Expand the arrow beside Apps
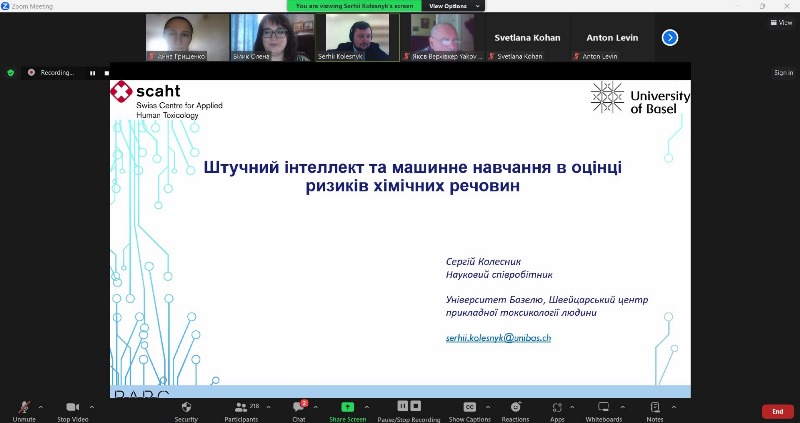The height and width of the screenshot is (423, 800). [x=572, y=407]
